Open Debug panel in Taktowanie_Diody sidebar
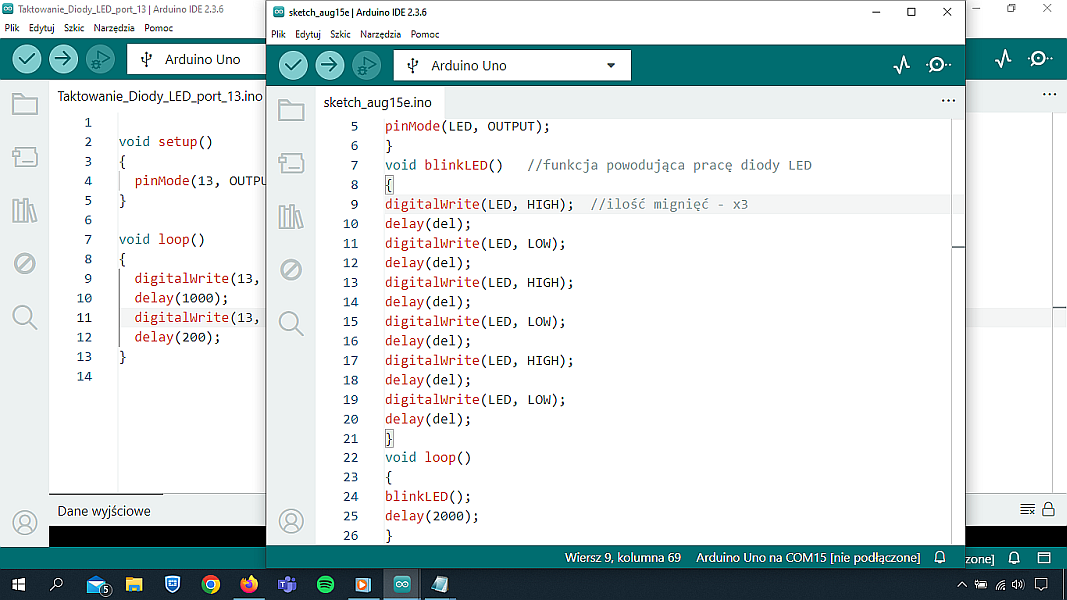The width and height of the screenshot is (1067, 600). click(x=25, y=263)
